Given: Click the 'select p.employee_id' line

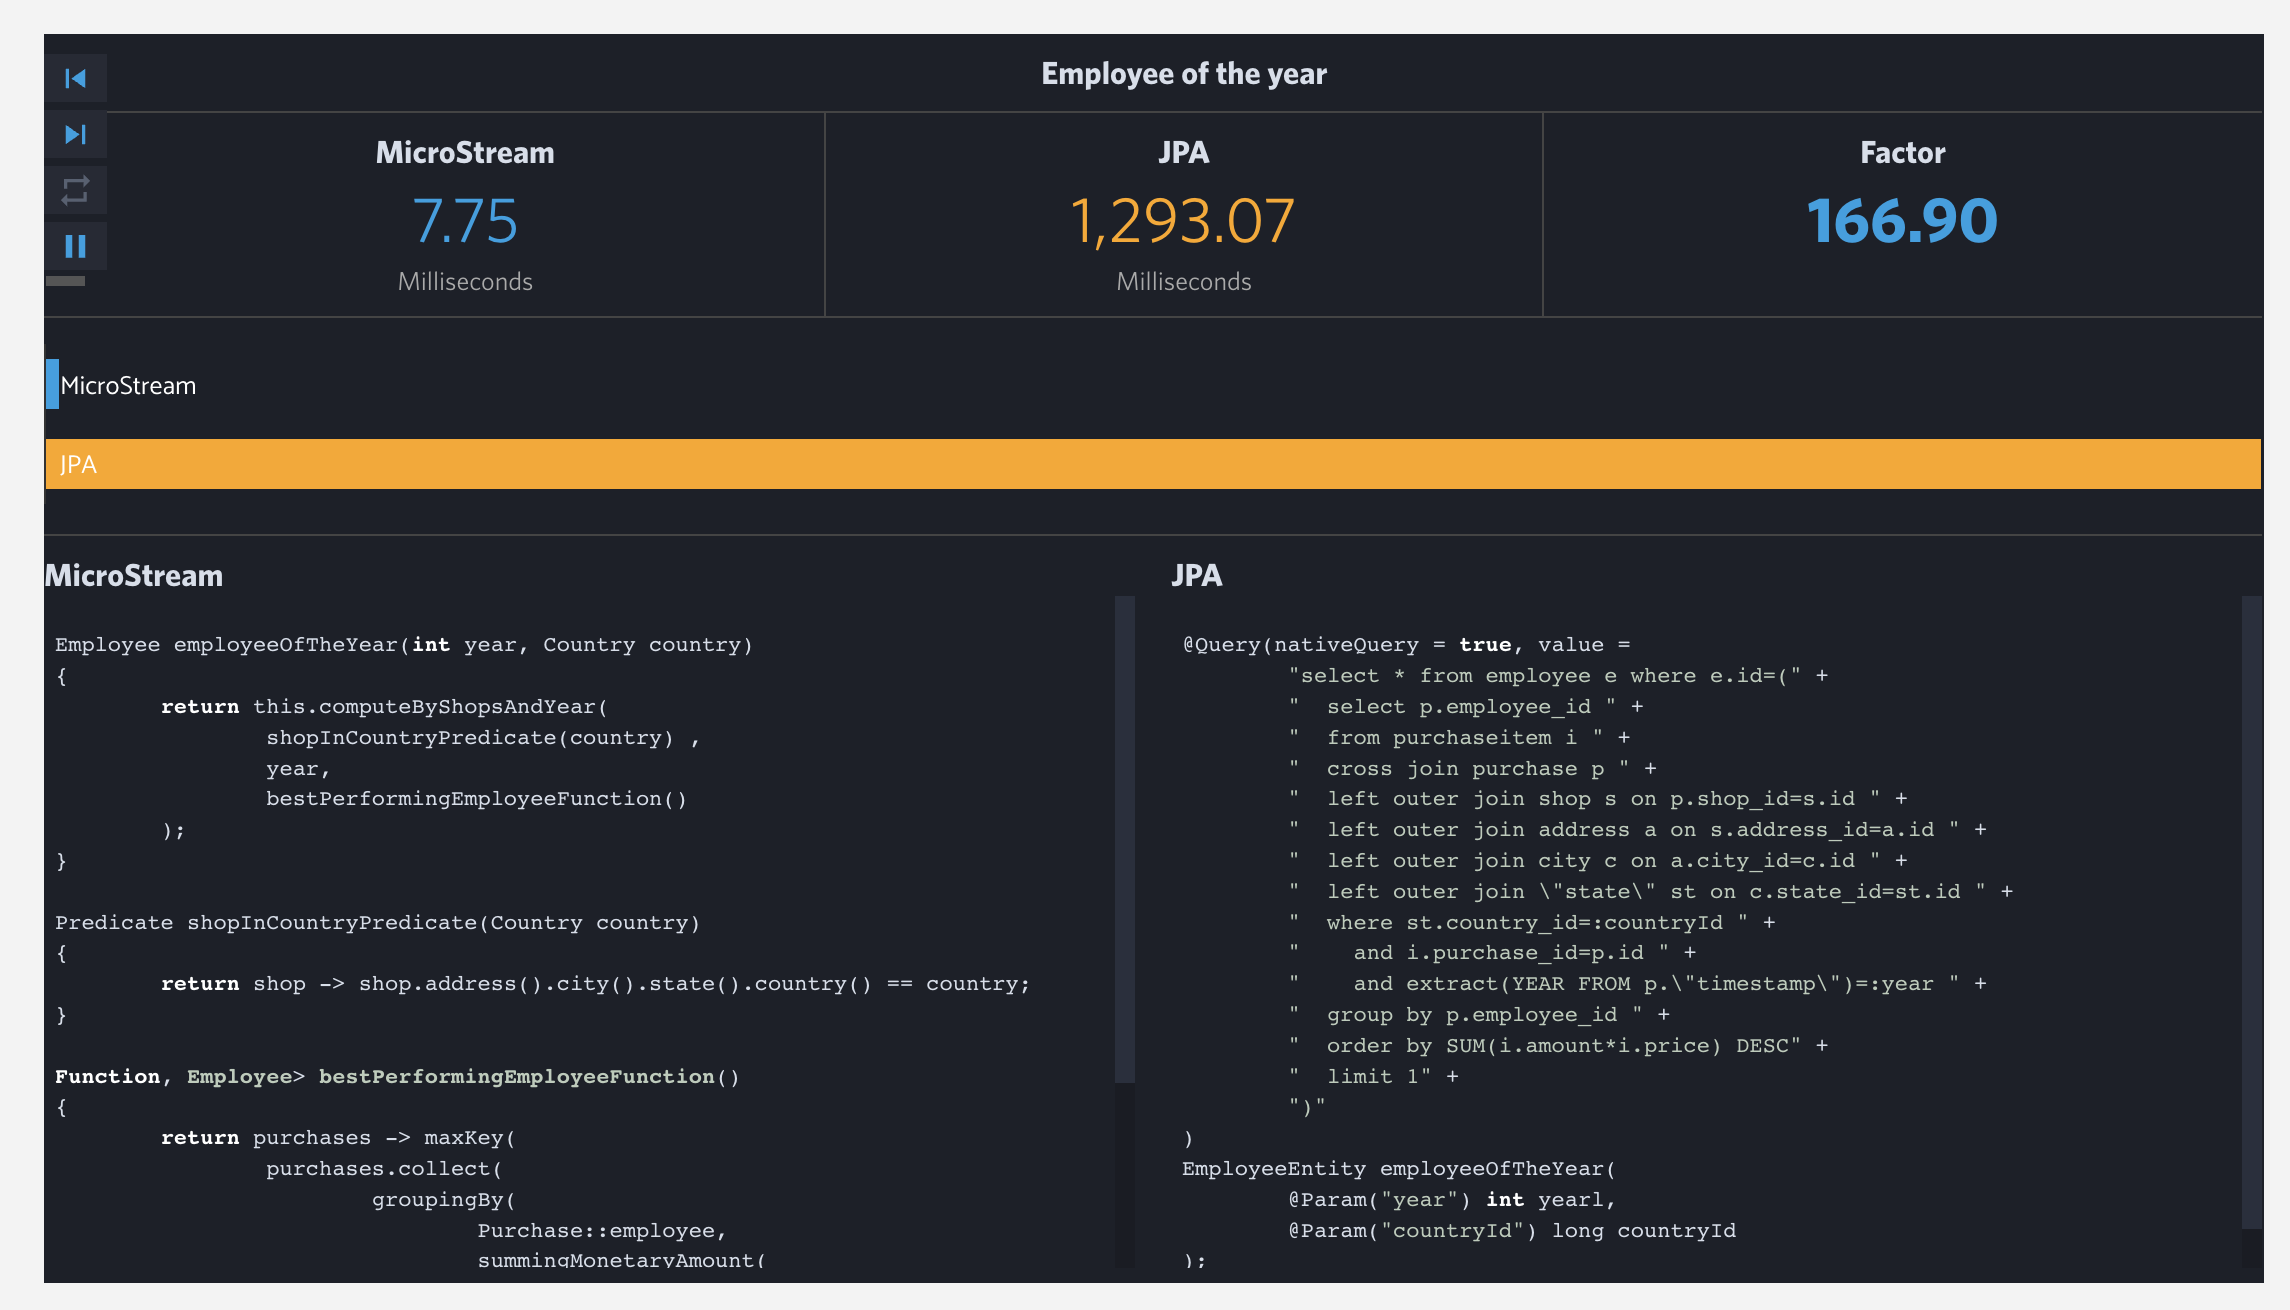Looking at the screenshot, I should 1466,707.
